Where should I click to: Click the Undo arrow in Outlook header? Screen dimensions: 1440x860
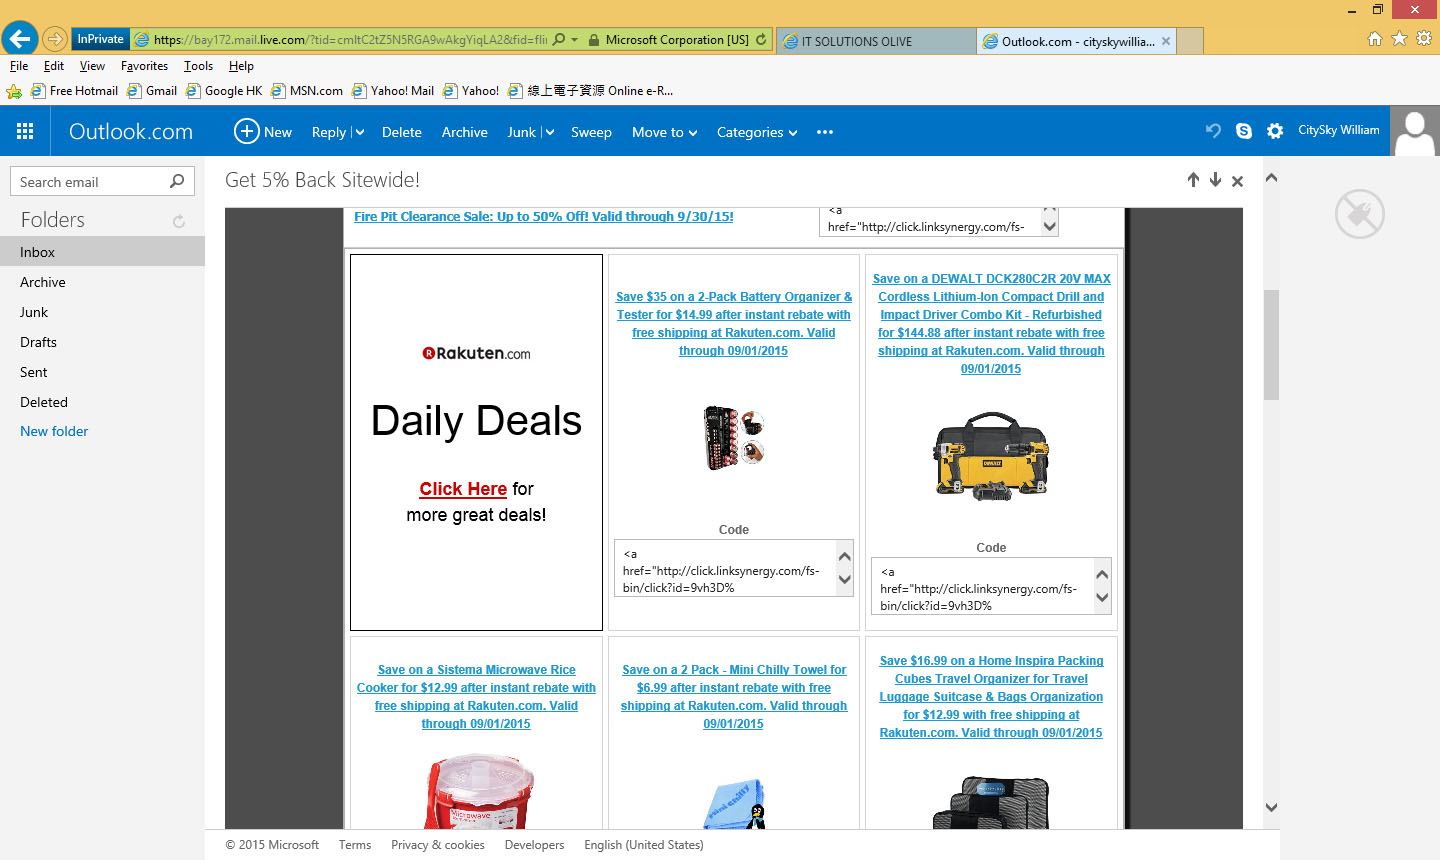tap(1213, 131)
